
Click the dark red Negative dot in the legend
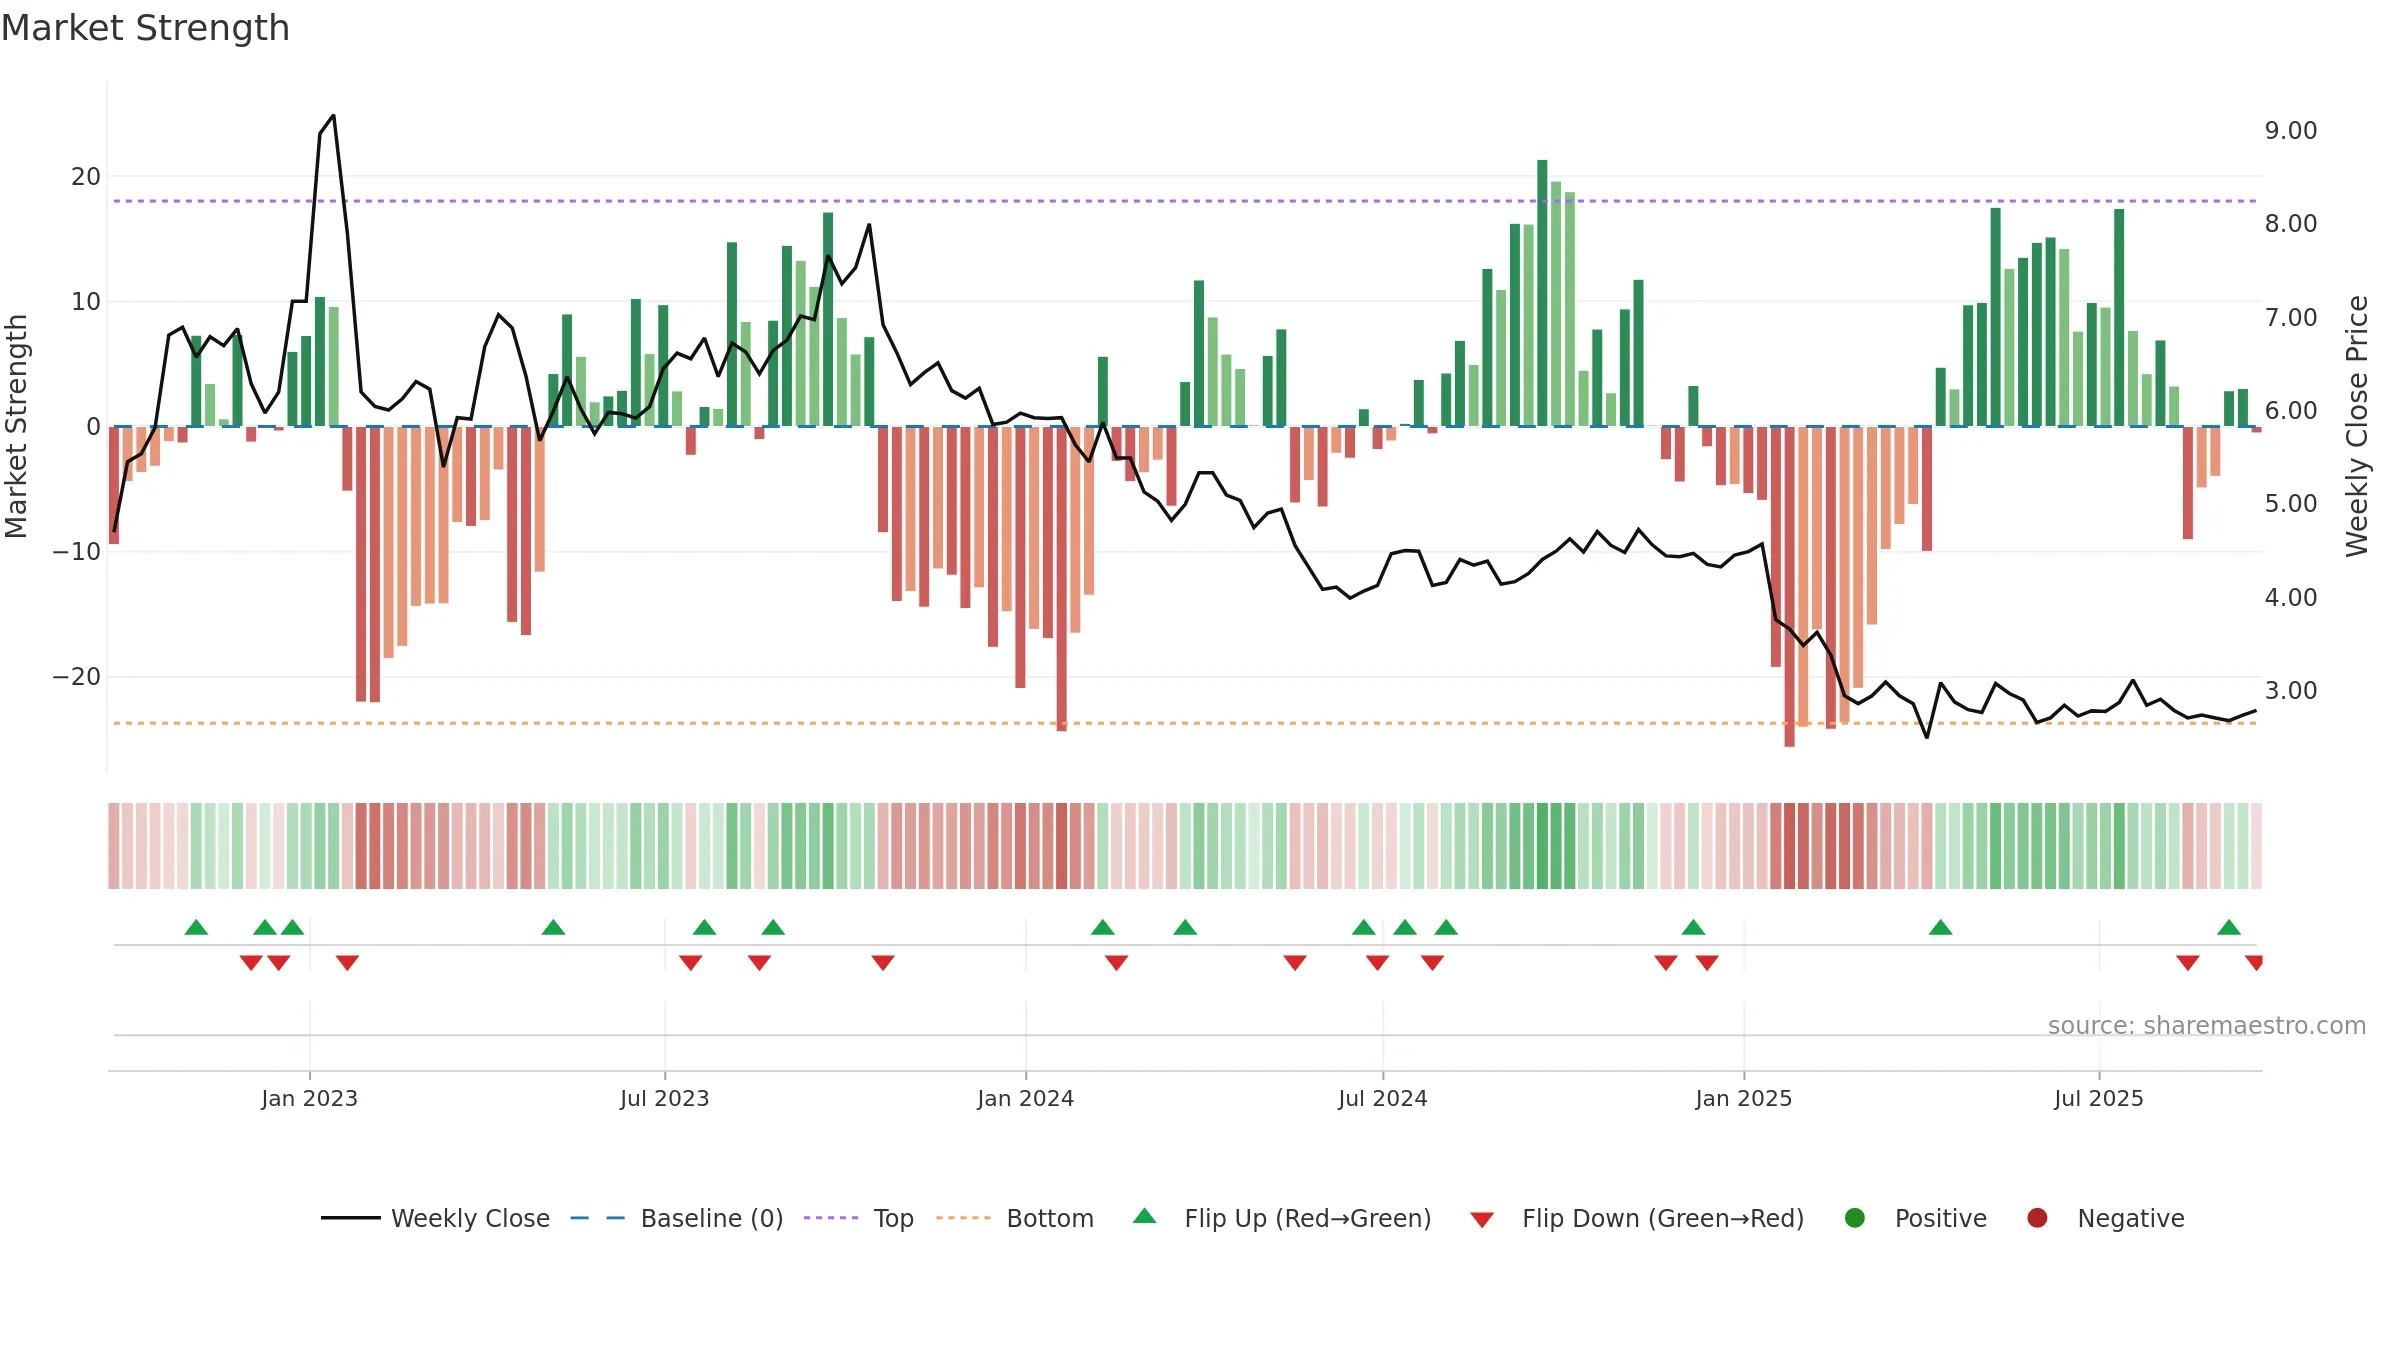pyautogui.click(x=2037, y=1218)
